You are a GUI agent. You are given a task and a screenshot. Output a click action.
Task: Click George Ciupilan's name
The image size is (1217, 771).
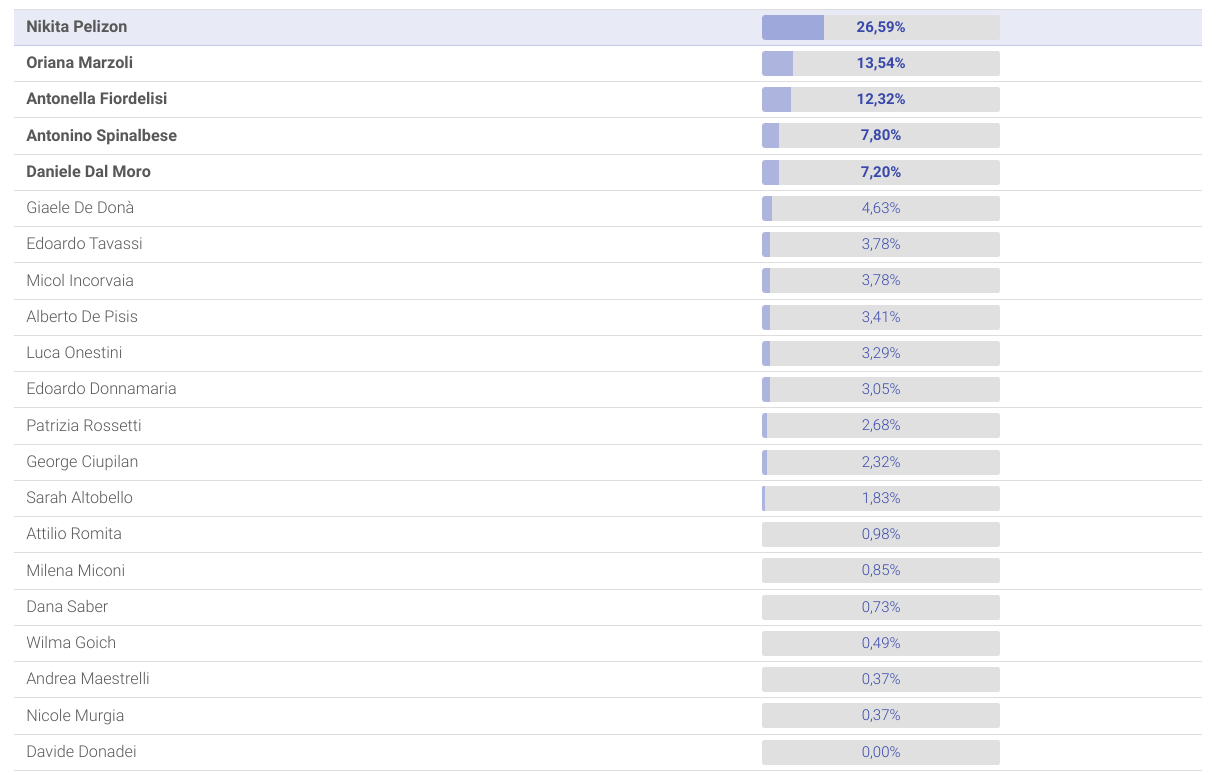click(x=82, y=462)
